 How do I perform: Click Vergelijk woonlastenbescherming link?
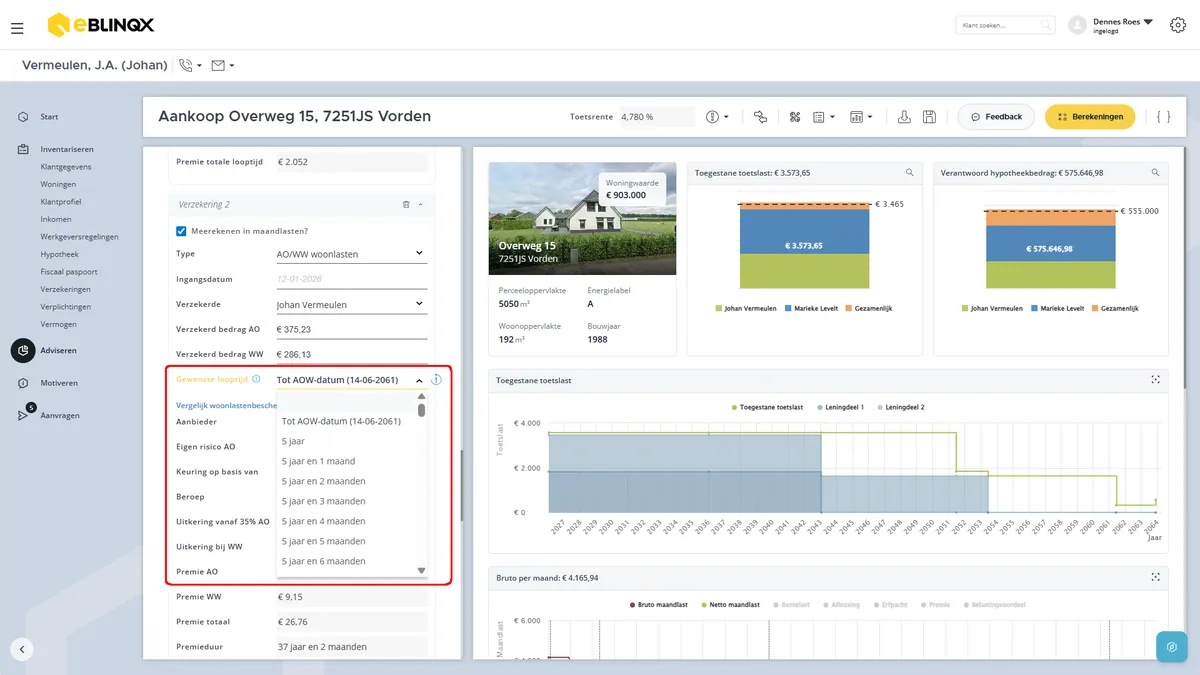click(226, 405)
